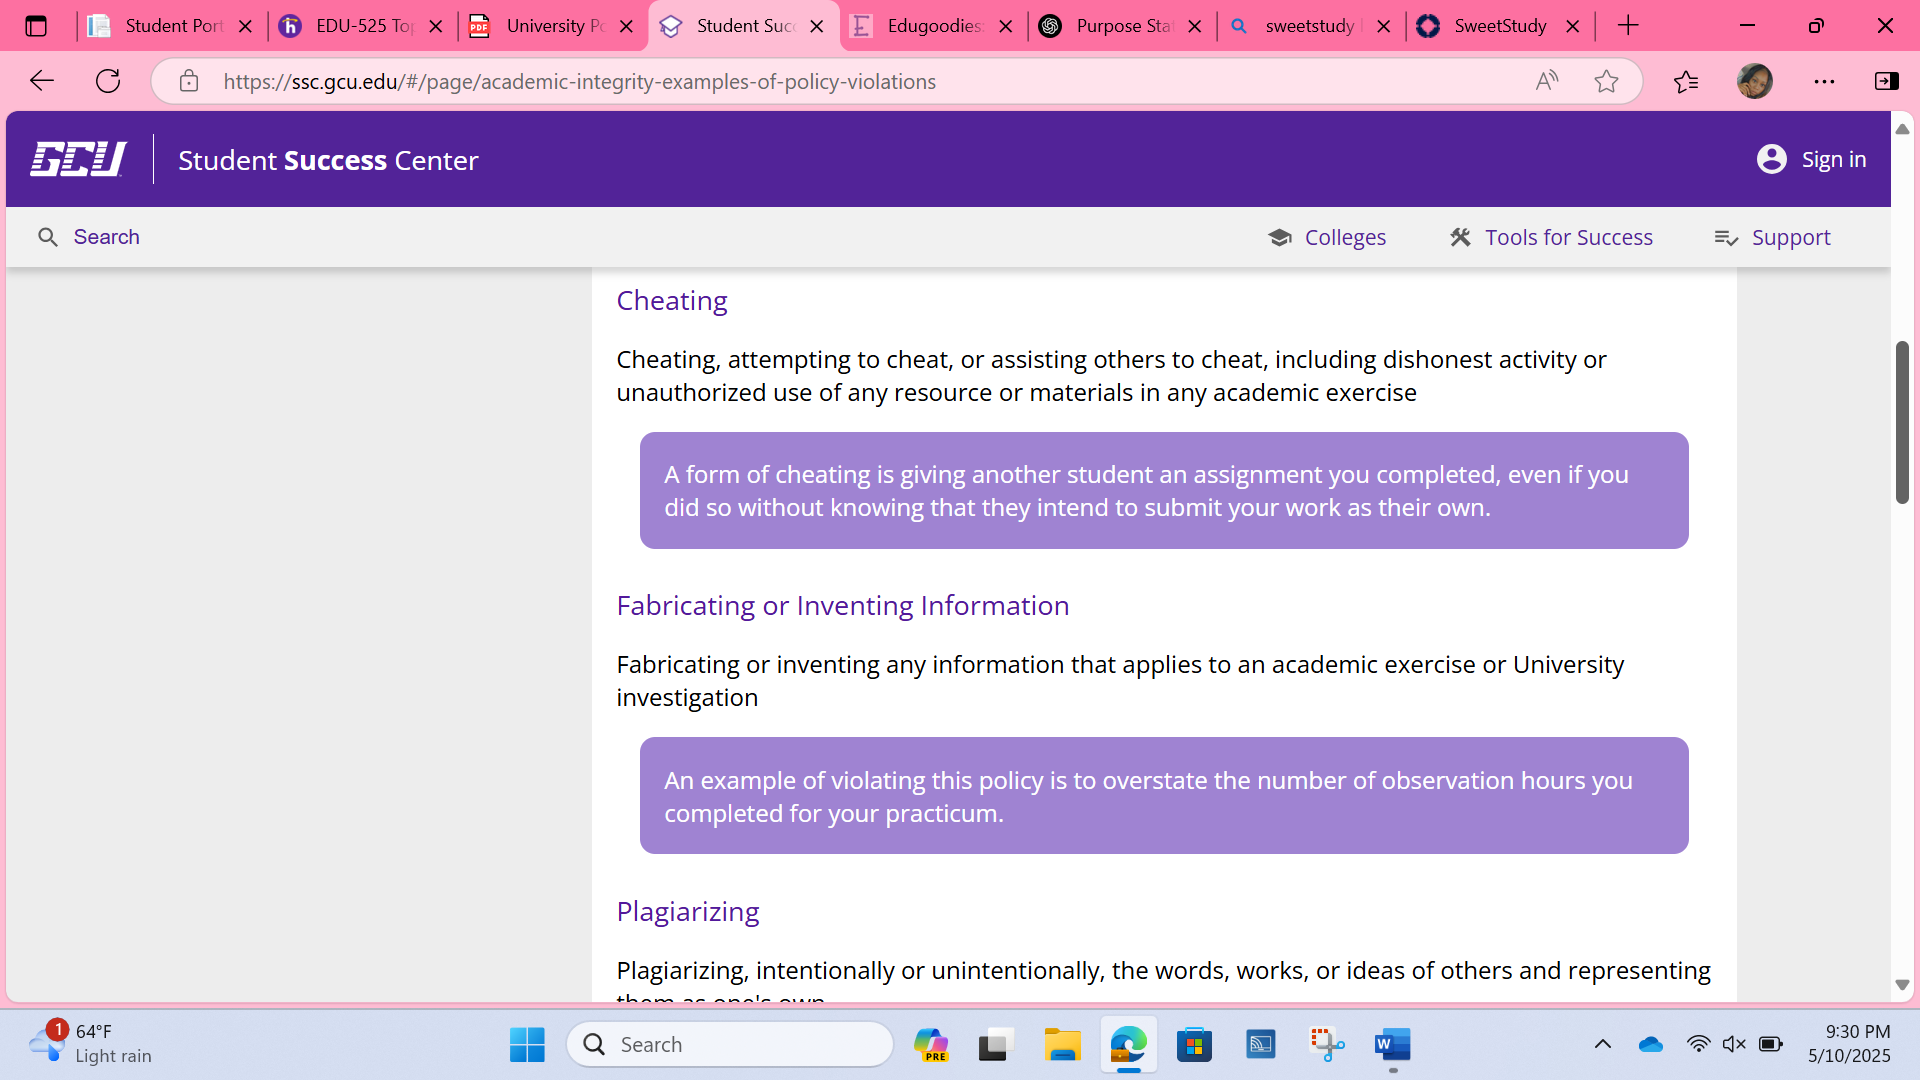Open Snipping Tool from the taskbar

pos(1326,1045)
